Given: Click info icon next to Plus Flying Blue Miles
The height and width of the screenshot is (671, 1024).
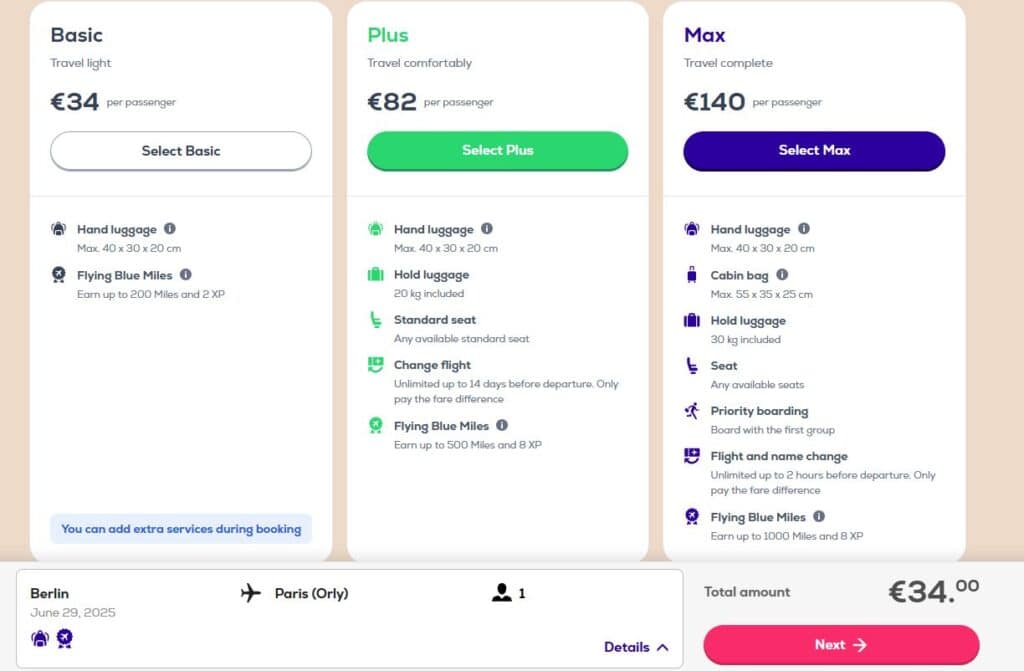Looking at the screenshot, I should 502,426.
